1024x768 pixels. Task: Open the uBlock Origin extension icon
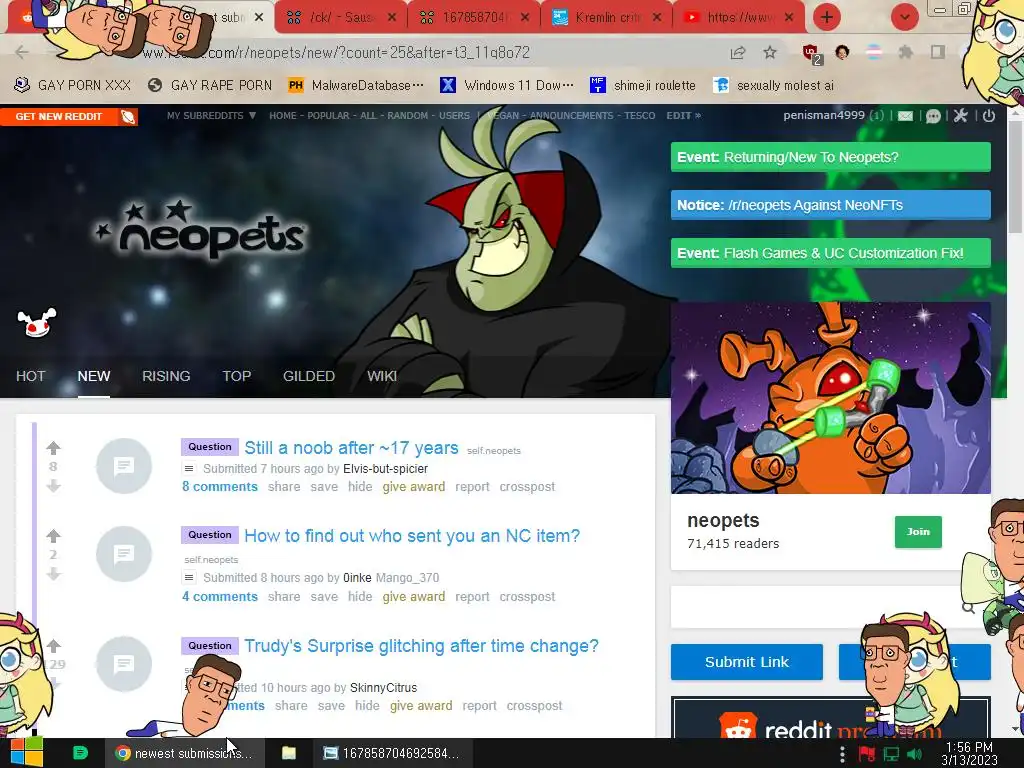point(812,54)
